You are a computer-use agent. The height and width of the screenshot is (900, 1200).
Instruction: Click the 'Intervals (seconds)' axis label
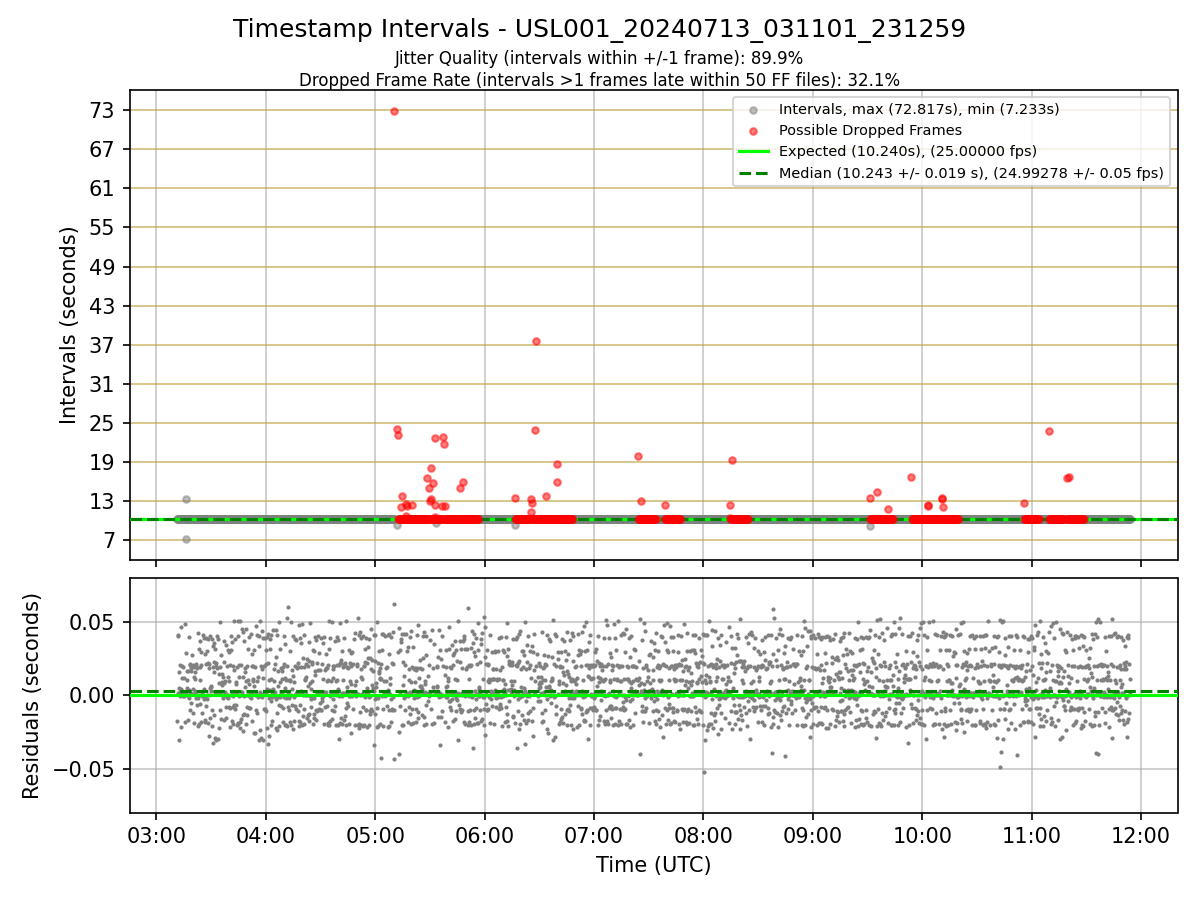click(x=68, y=325)
